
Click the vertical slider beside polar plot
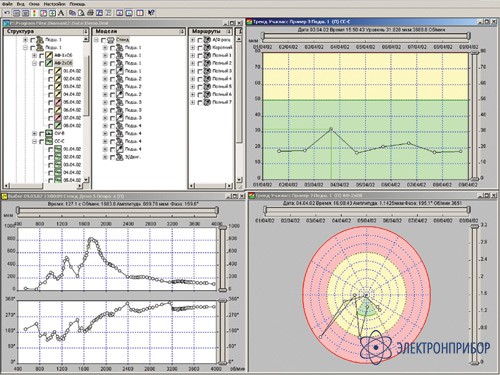[x=474, y=295]
